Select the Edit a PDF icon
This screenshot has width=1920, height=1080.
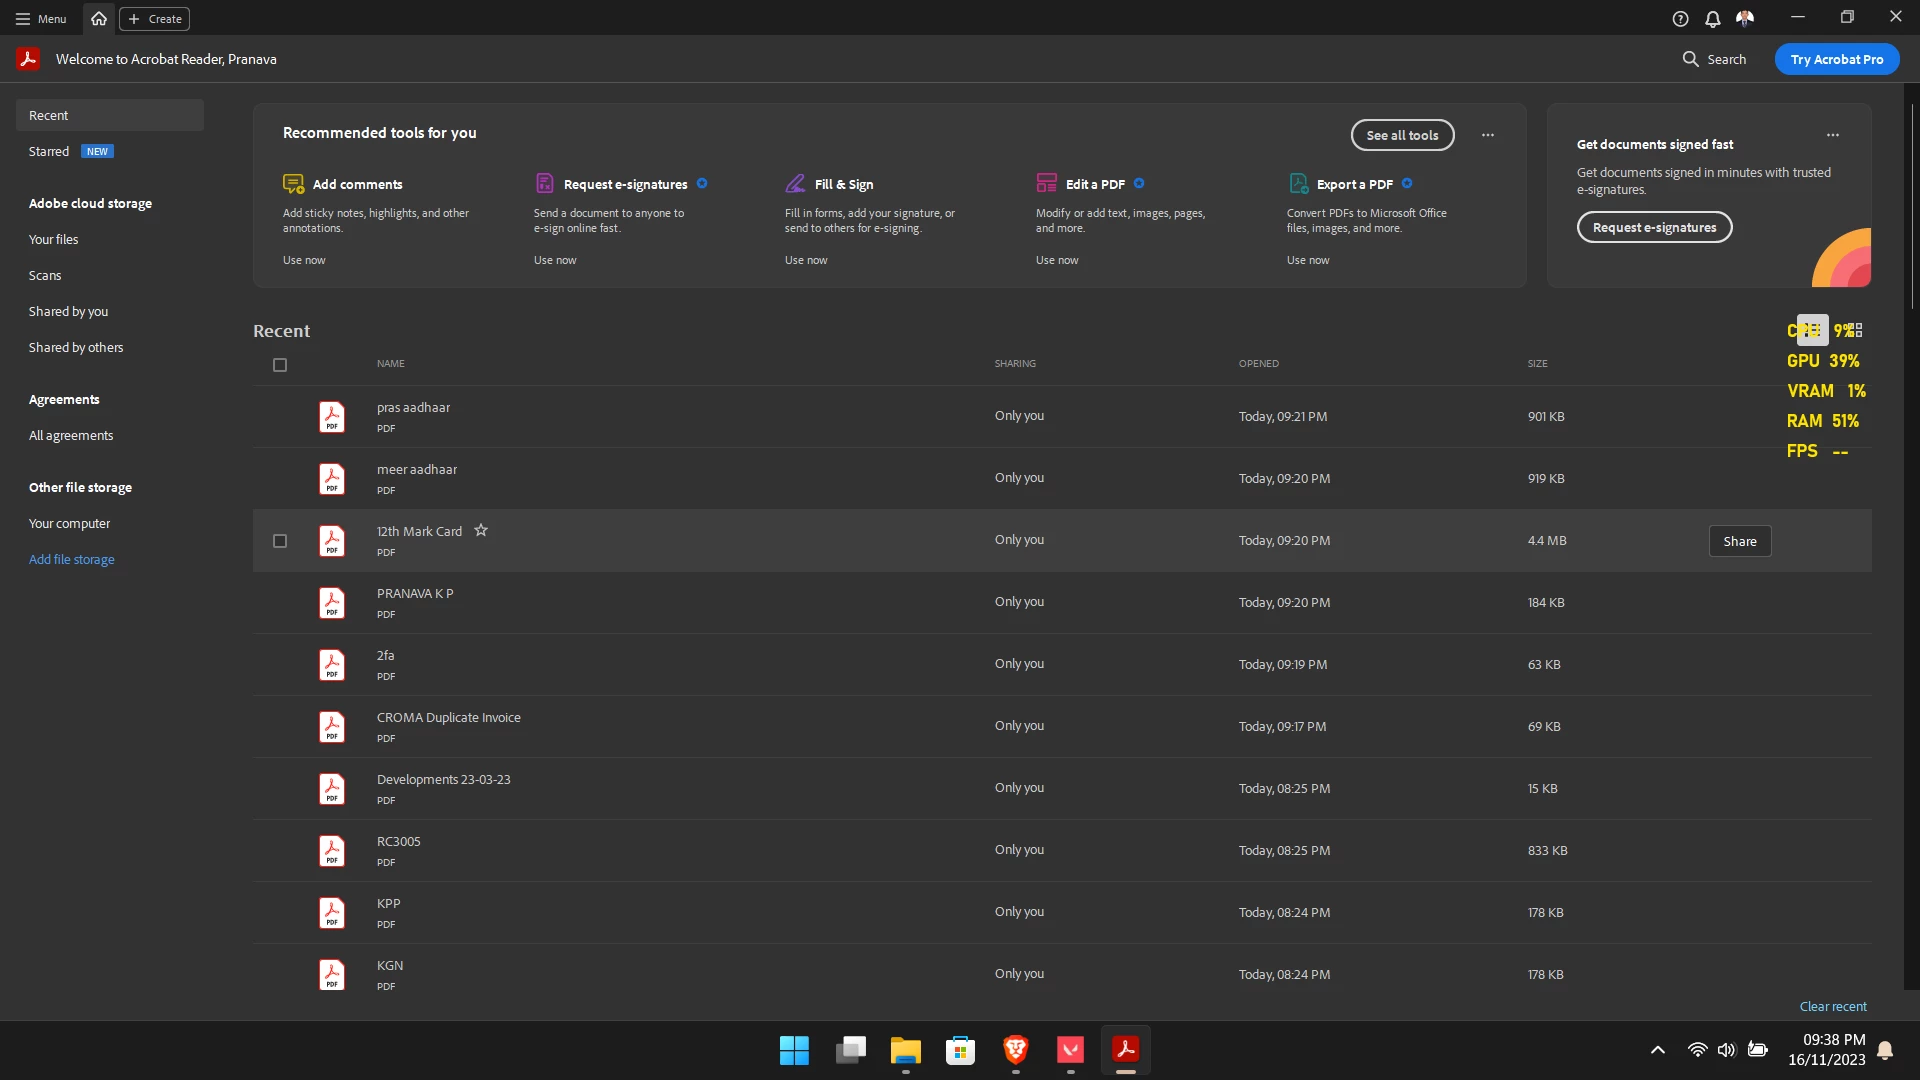1046,184
